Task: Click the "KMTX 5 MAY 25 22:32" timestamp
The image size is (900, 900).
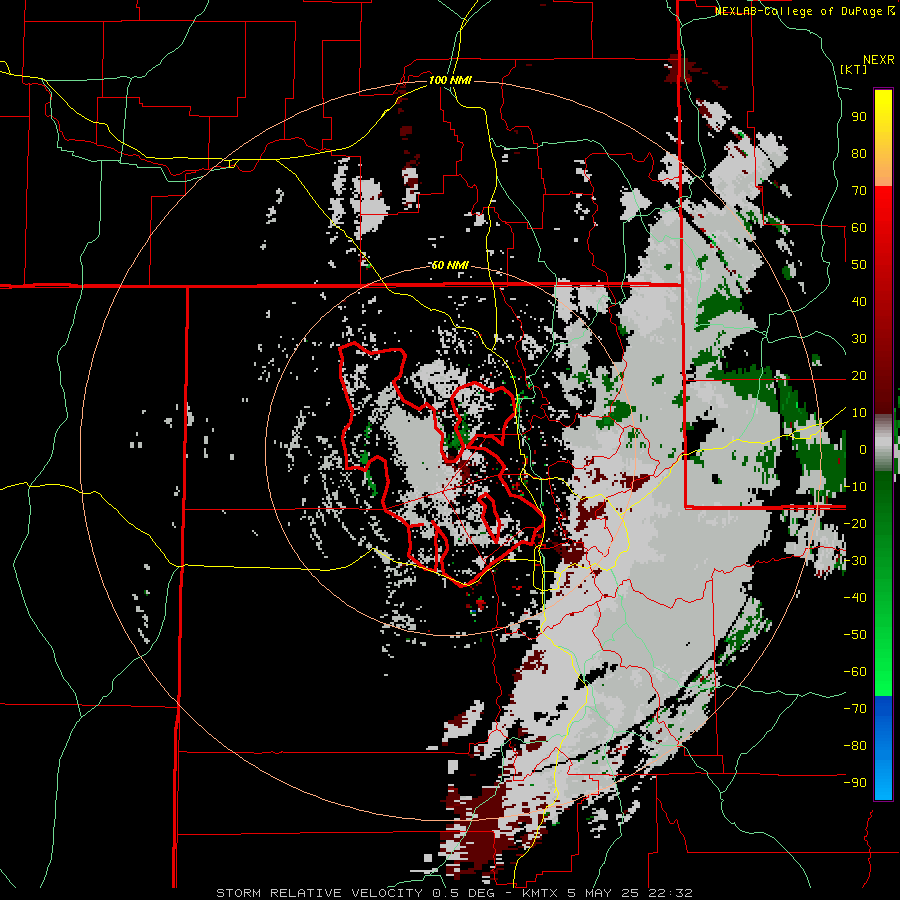Action: (607, 893)
